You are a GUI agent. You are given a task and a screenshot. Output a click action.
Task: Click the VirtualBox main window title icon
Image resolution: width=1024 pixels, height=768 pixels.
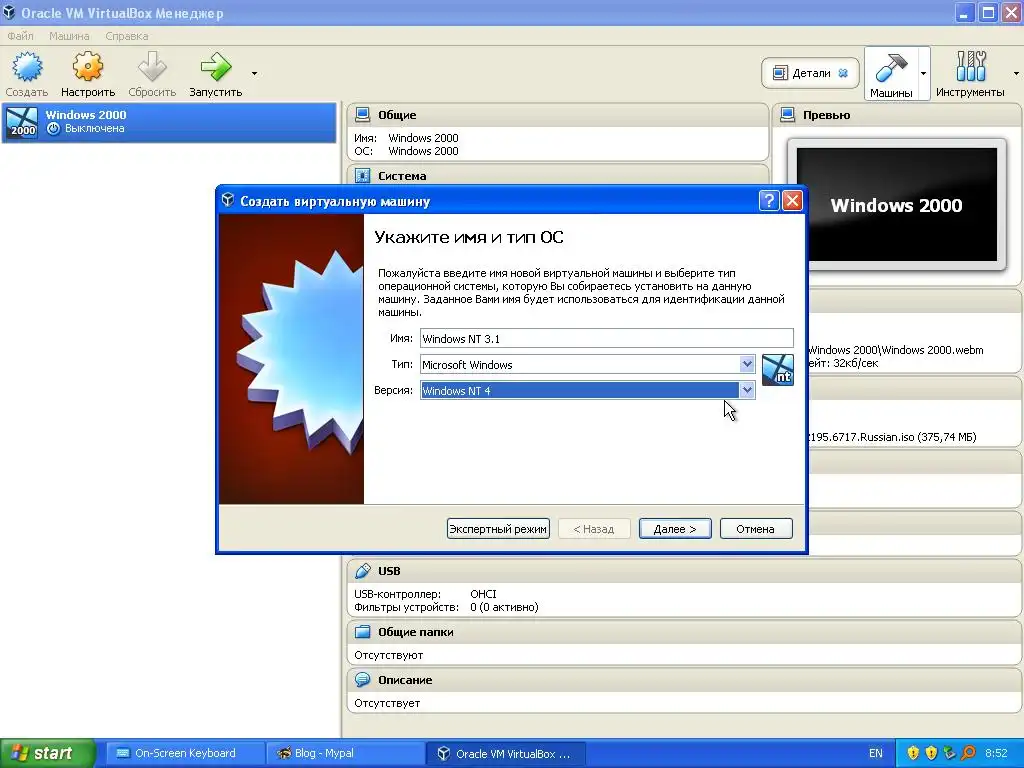[x=8, y=12]
